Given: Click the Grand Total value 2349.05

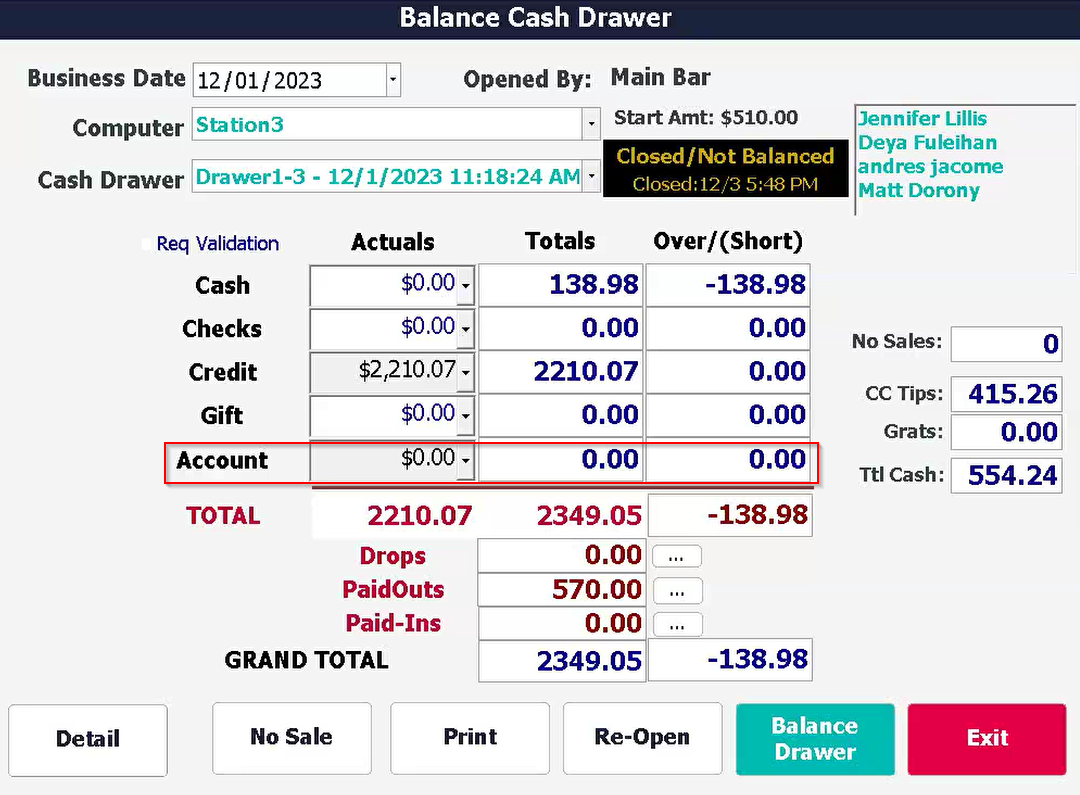Looking at the screenshot, I should coord(562,661).
